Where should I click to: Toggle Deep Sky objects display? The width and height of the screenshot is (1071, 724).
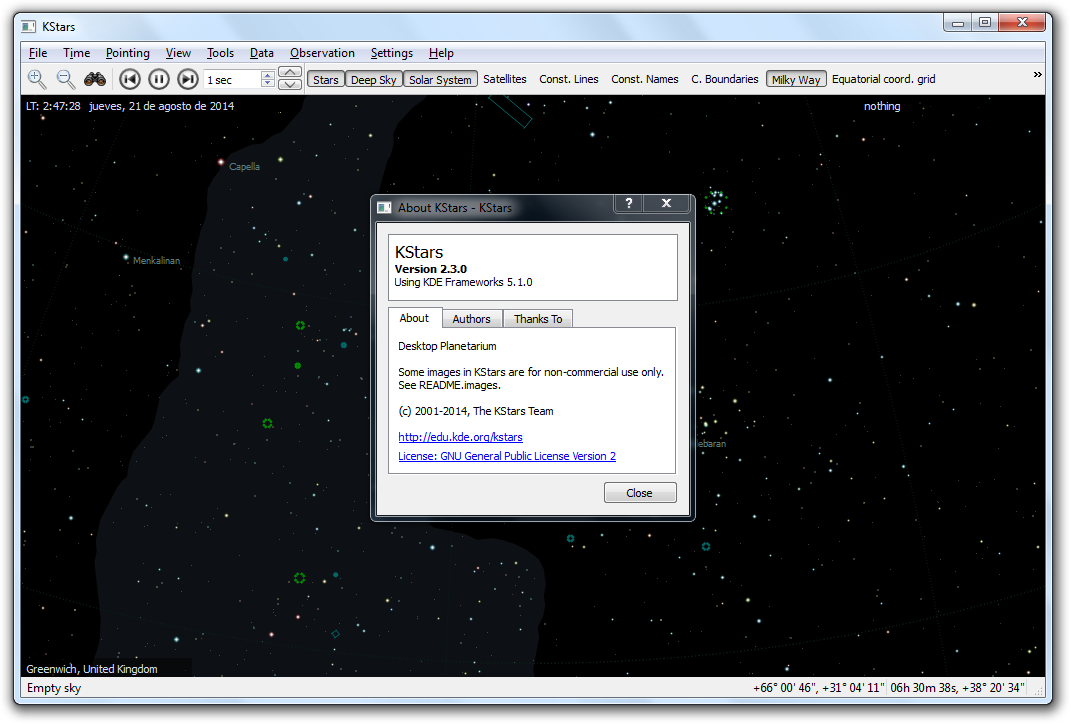[374, 79]
